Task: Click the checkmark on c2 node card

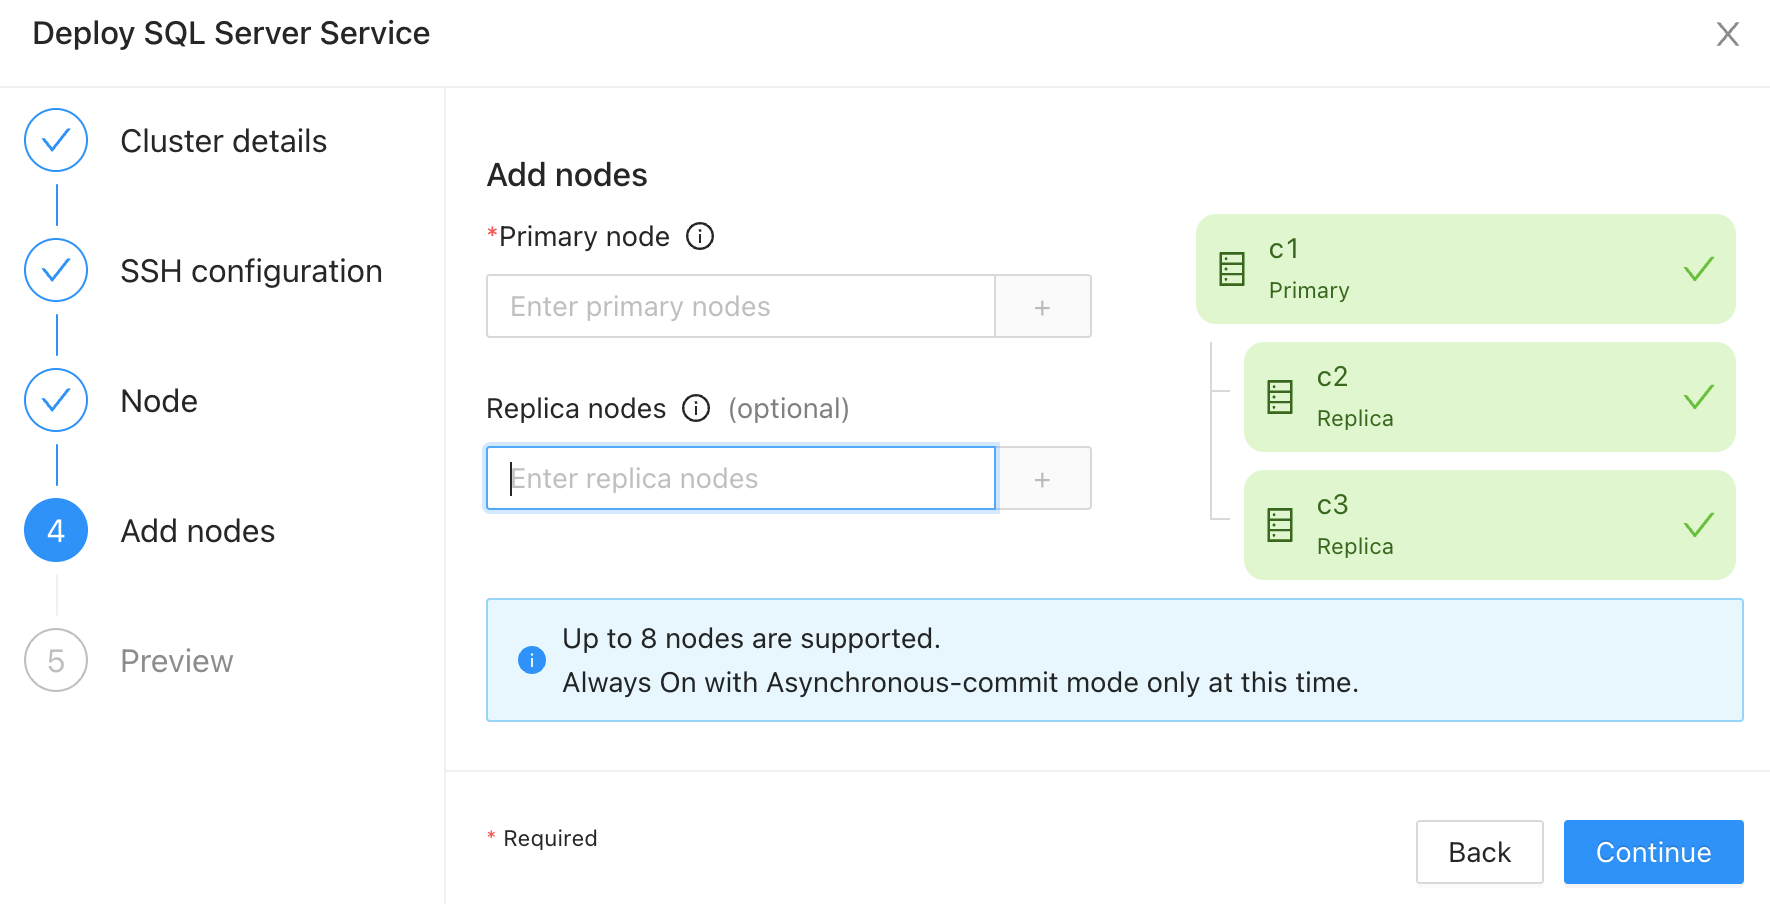Action: tap(1698, 397)
